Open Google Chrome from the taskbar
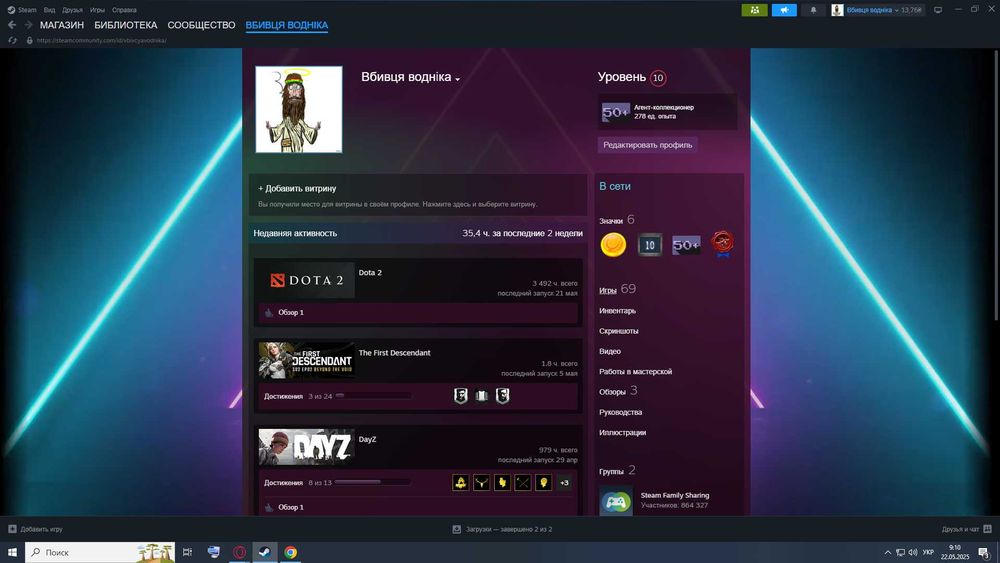Screen dimensions: 1000x563 (290, 552)
